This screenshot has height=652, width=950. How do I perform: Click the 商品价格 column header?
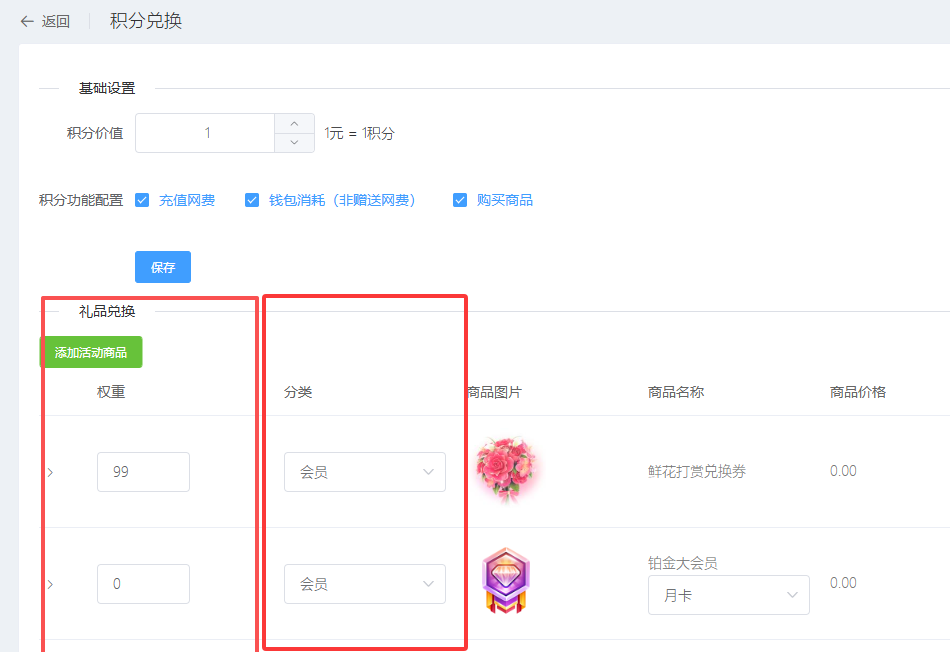click(858, 392)
